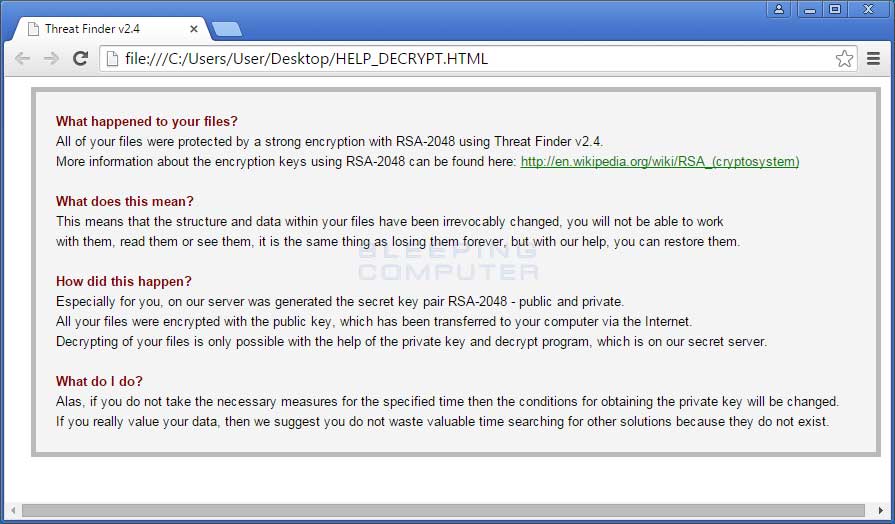This screenshot has height=524, width=895.
Task: Open the Chrome user profile button
Action: (x=779, y=9)
